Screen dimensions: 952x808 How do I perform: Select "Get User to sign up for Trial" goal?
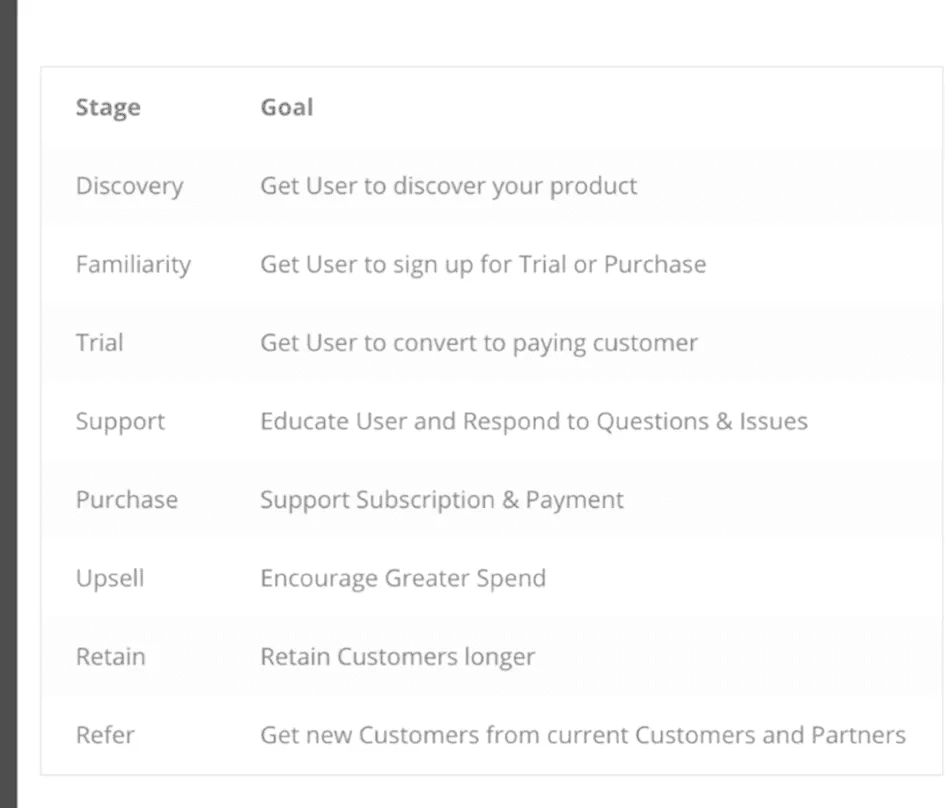click(483, 265)
